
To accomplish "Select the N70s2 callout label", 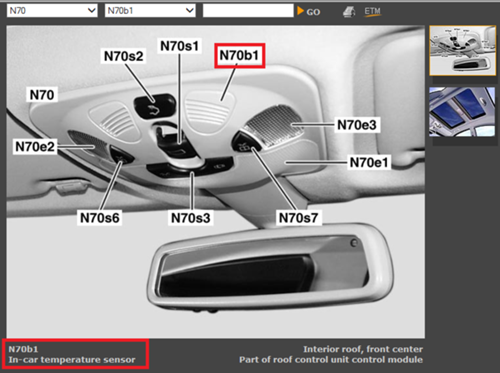I will pos(124,56).
